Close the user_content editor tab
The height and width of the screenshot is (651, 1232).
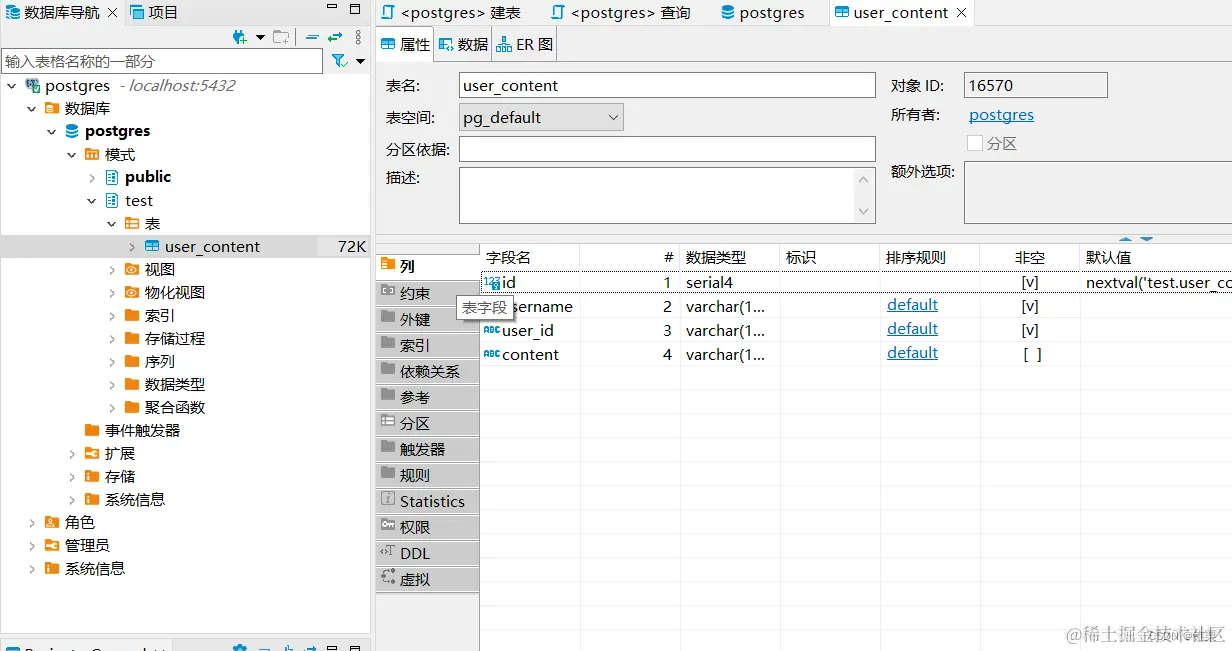pos(962,12)
